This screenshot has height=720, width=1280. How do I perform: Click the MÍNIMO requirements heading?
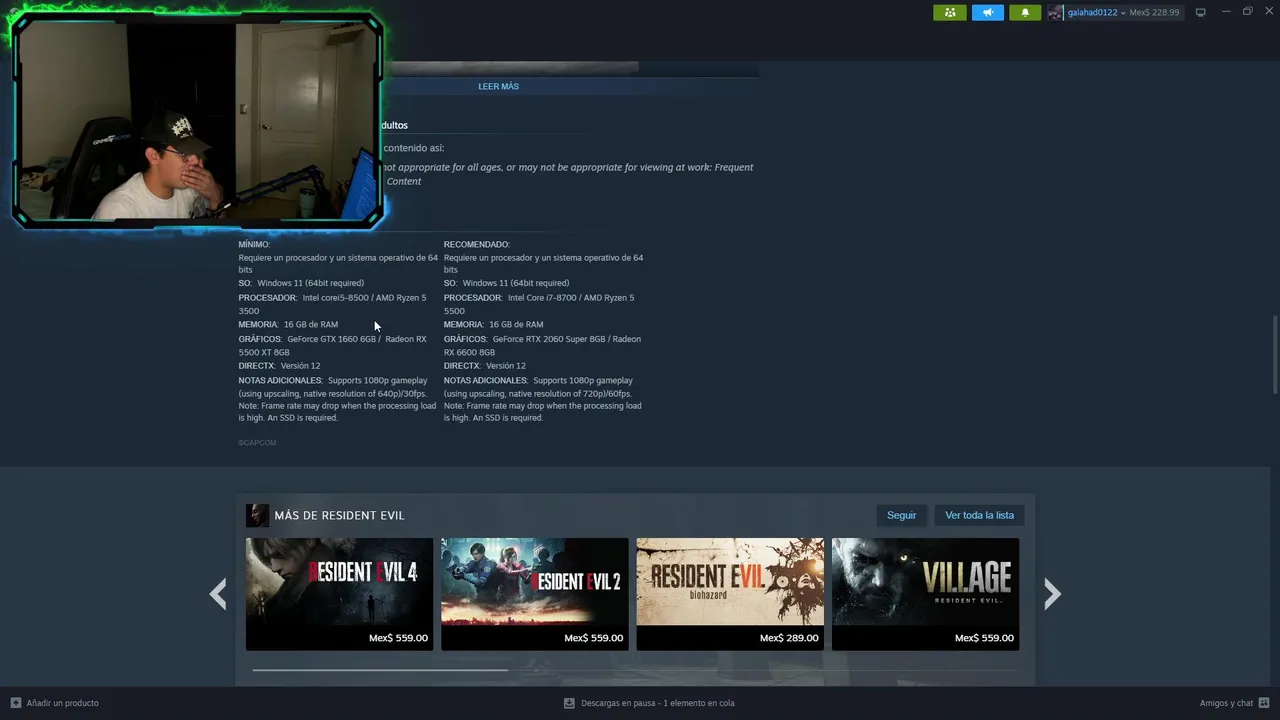click(x=254, y=244)
